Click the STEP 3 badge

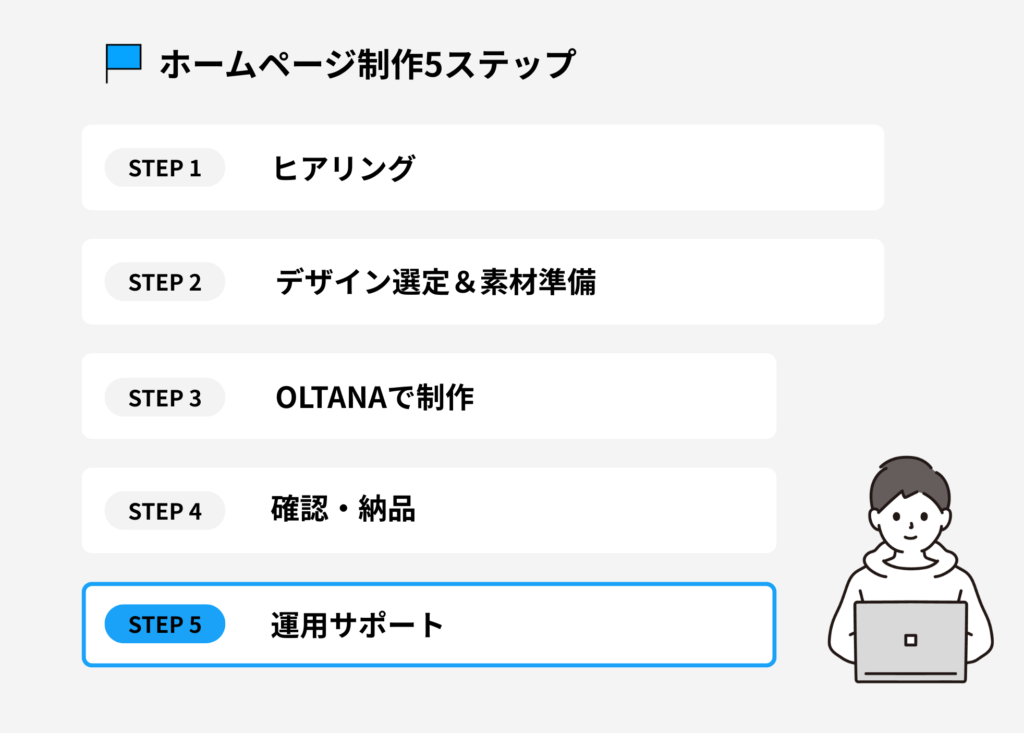(x=165, y=398)
